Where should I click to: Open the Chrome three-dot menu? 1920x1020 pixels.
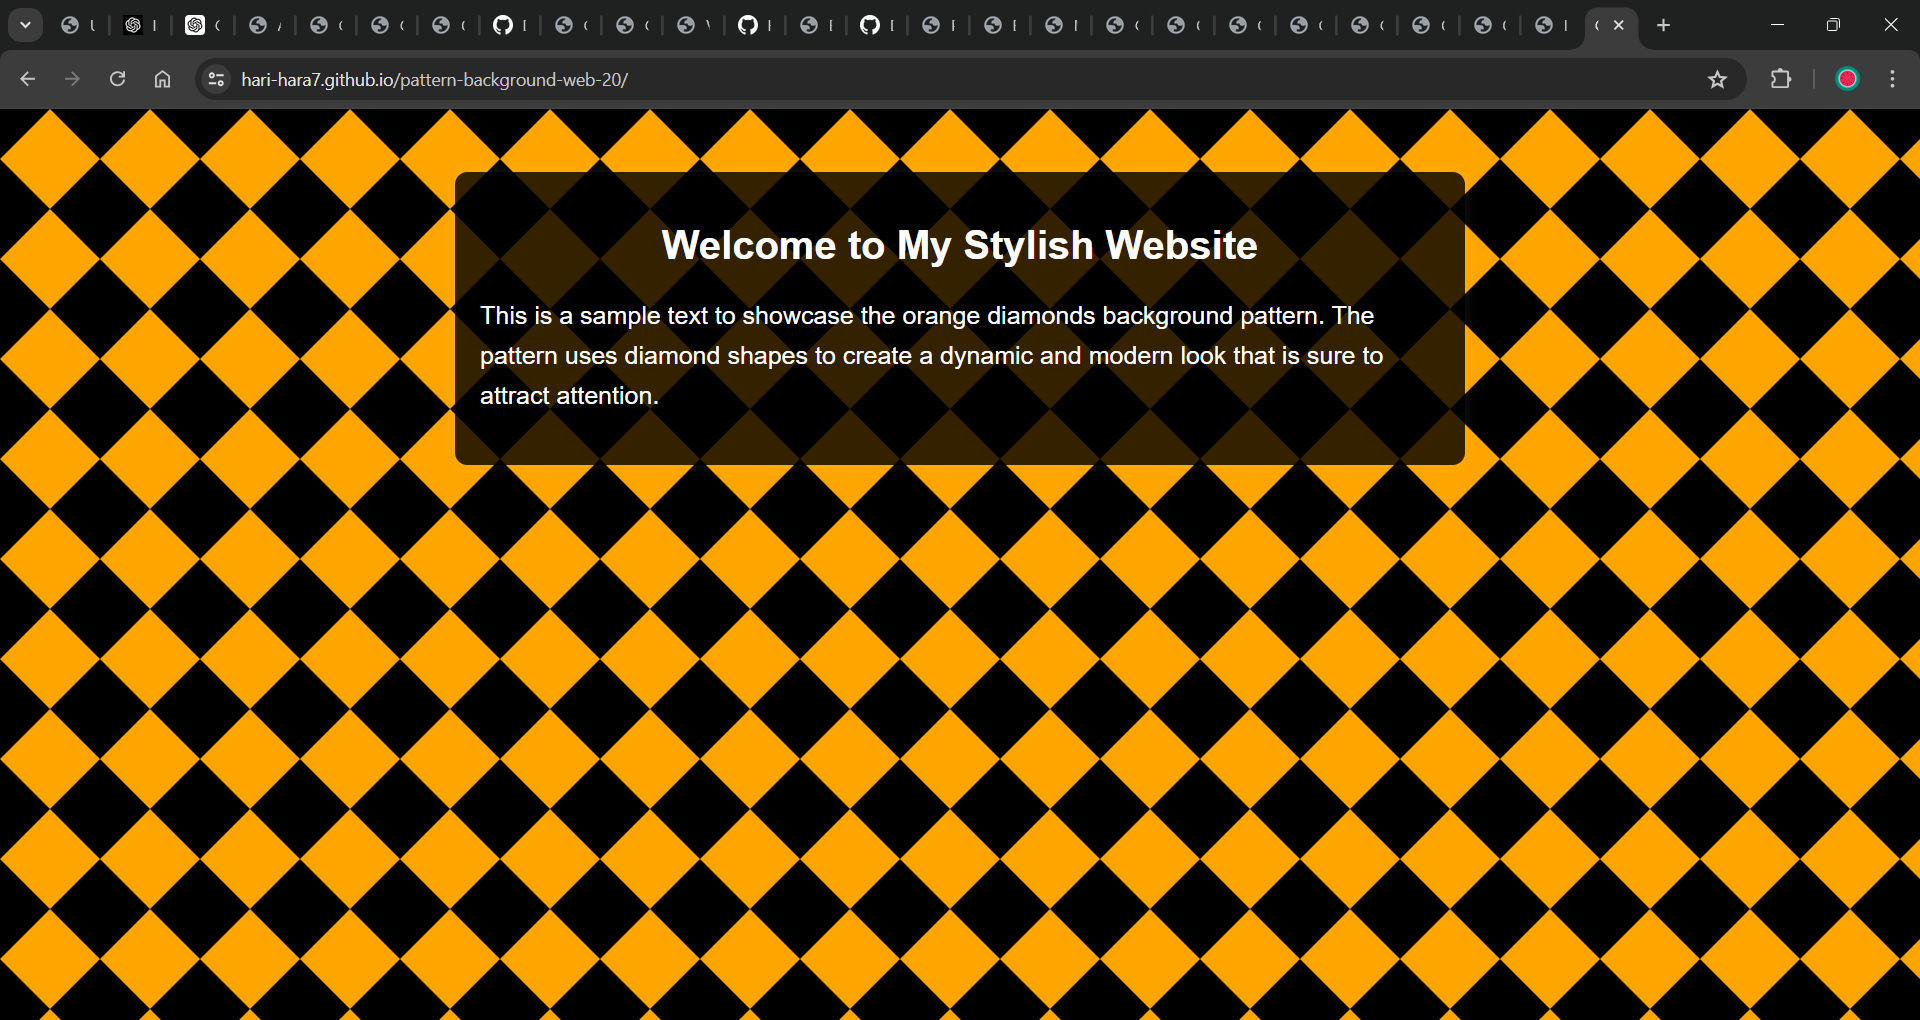tap(1892, 79)
